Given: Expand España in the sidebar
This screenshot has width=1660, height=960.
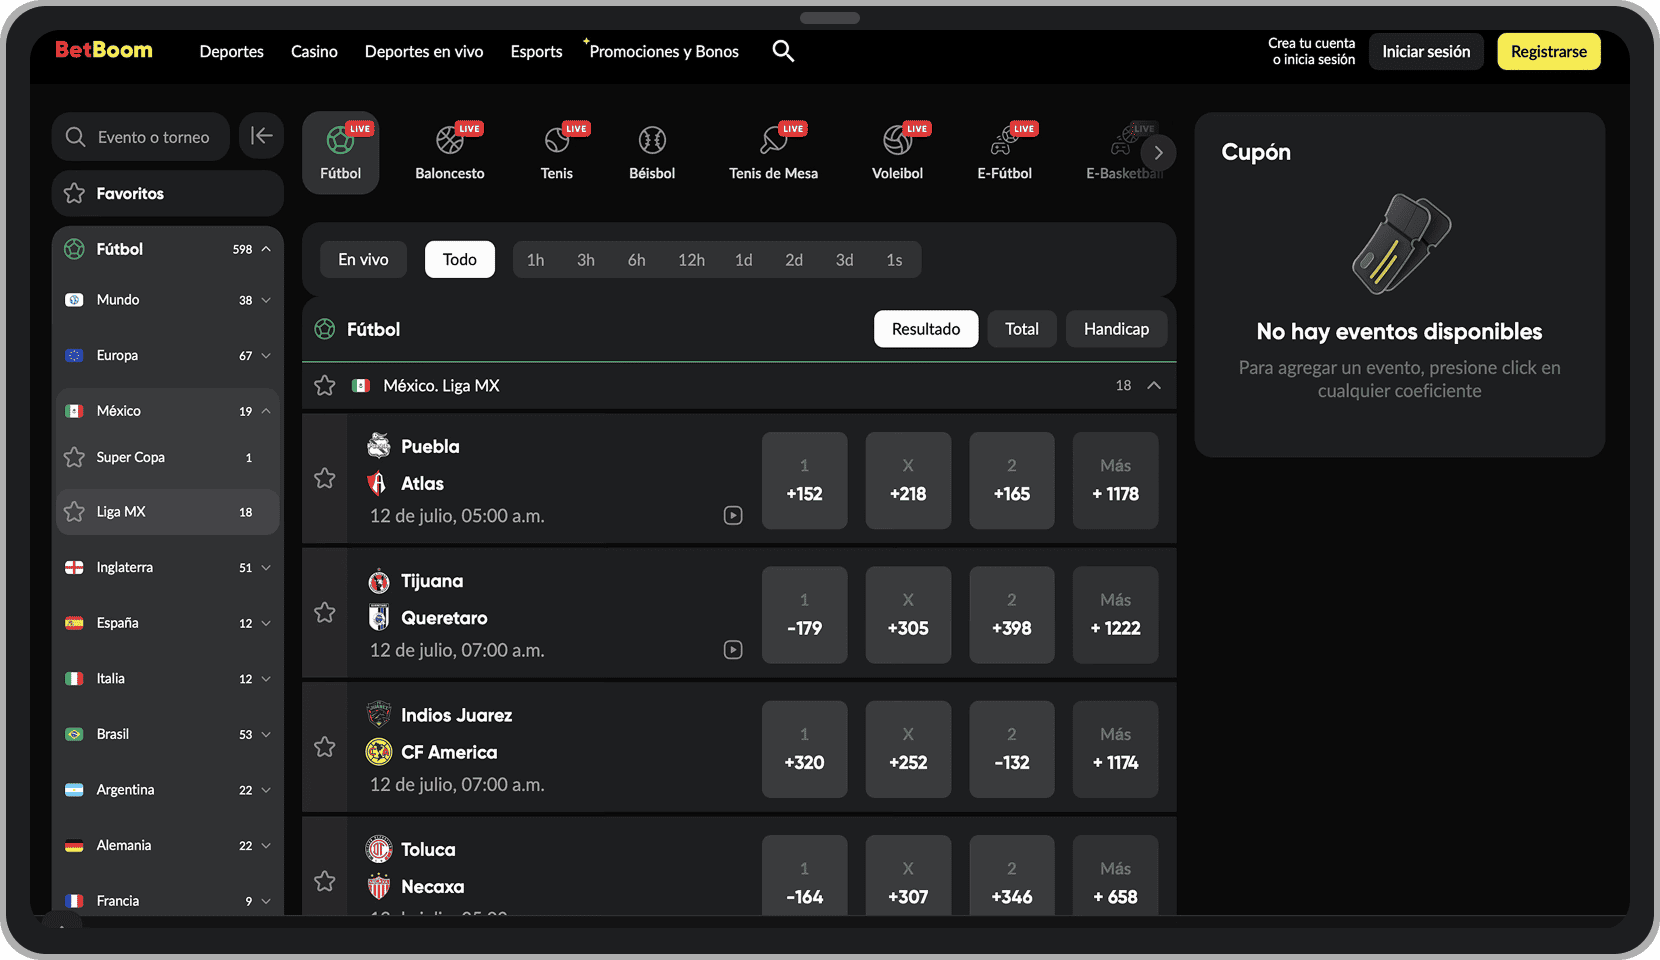Looking at the screenshot, I should click(266, 623).
